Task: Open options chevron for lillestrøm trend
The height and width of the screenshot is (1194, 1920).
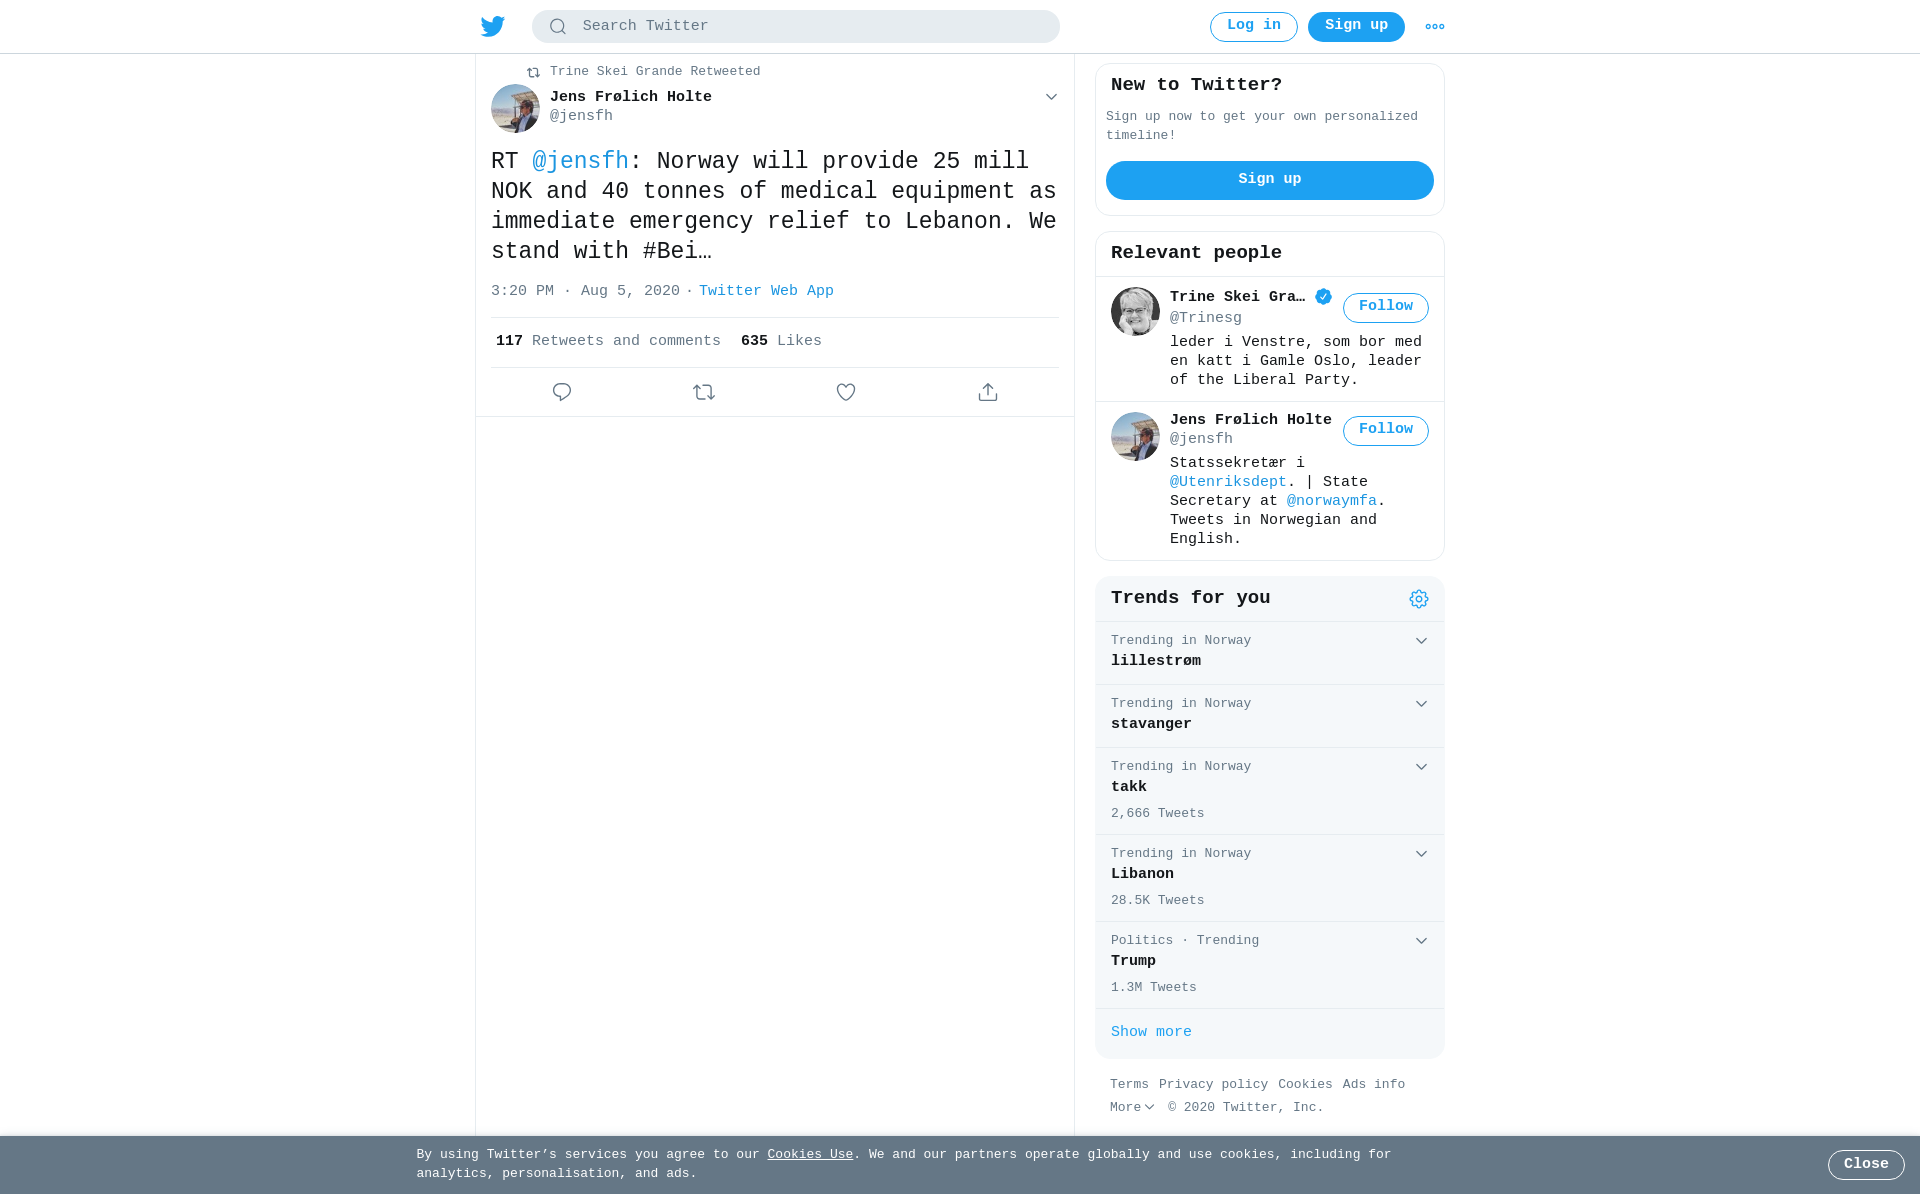Action: pyautogui.click(x=1421, y=641)
